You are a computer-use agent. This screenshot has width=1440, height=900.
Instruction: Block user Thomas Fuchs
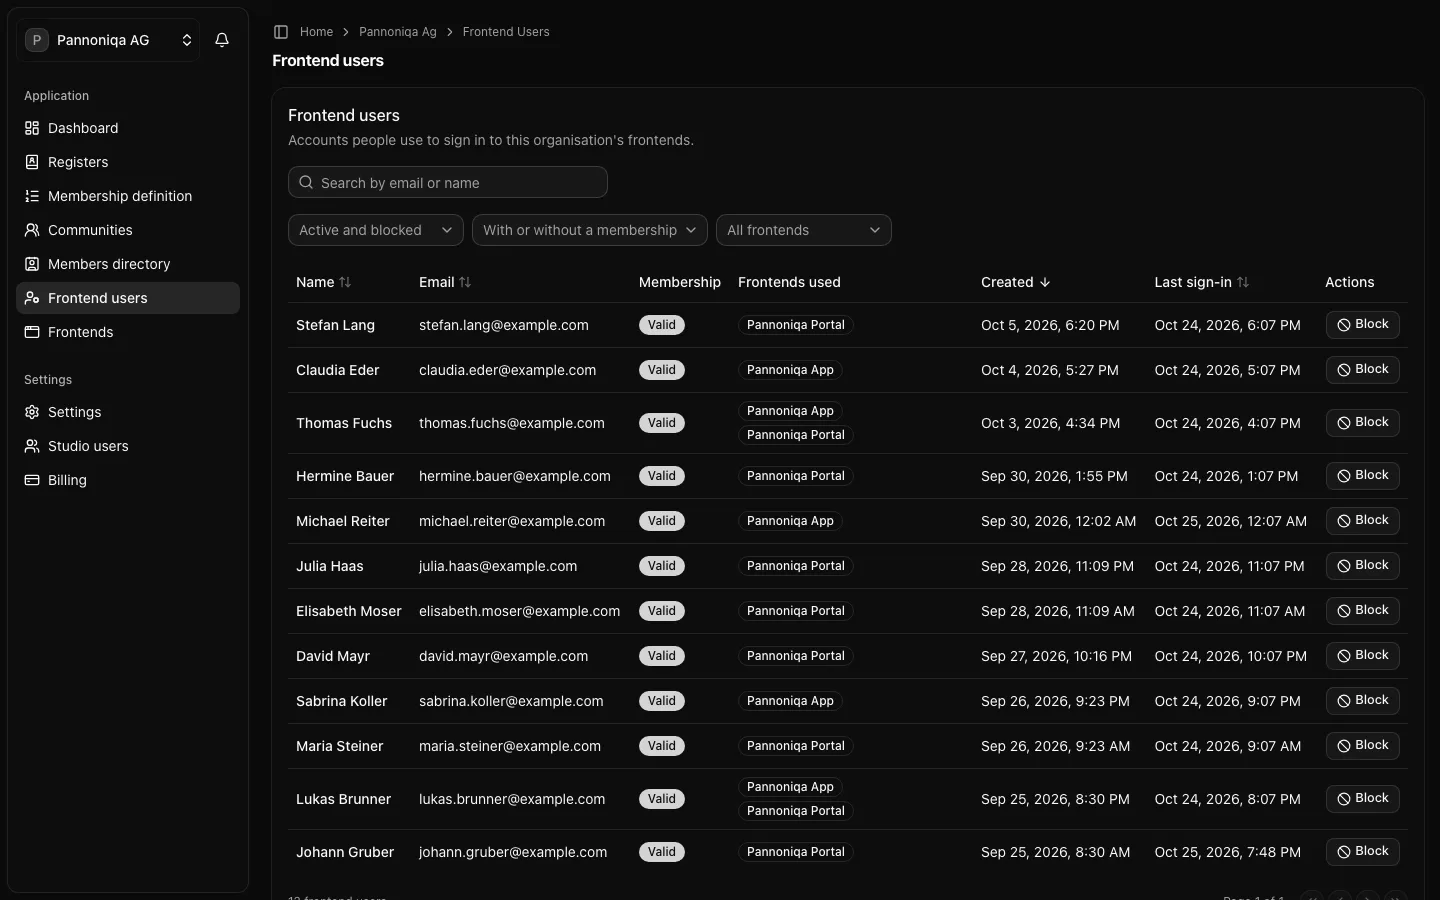1363,423
